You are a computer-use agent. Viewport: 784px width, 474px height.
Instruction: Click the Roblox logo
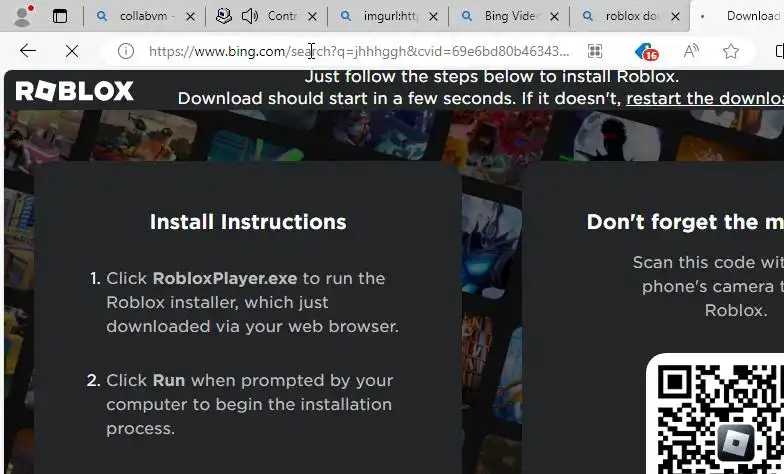coord(74,91)
